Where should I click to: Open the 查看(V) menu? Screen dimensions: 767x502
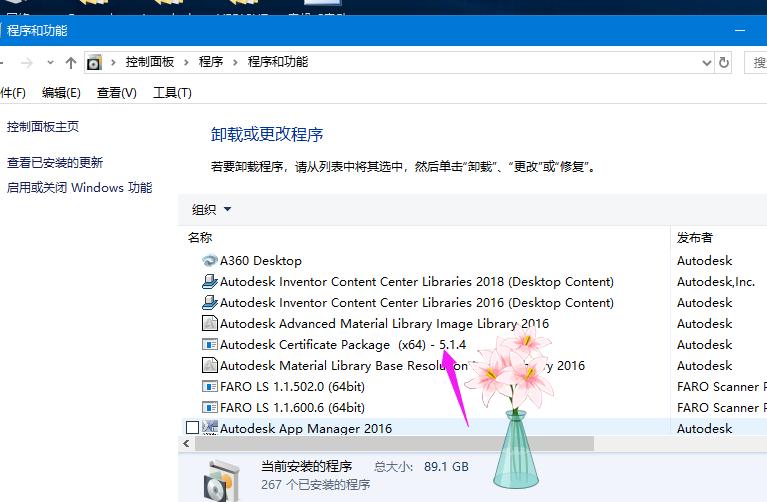(x=116, y=92)
